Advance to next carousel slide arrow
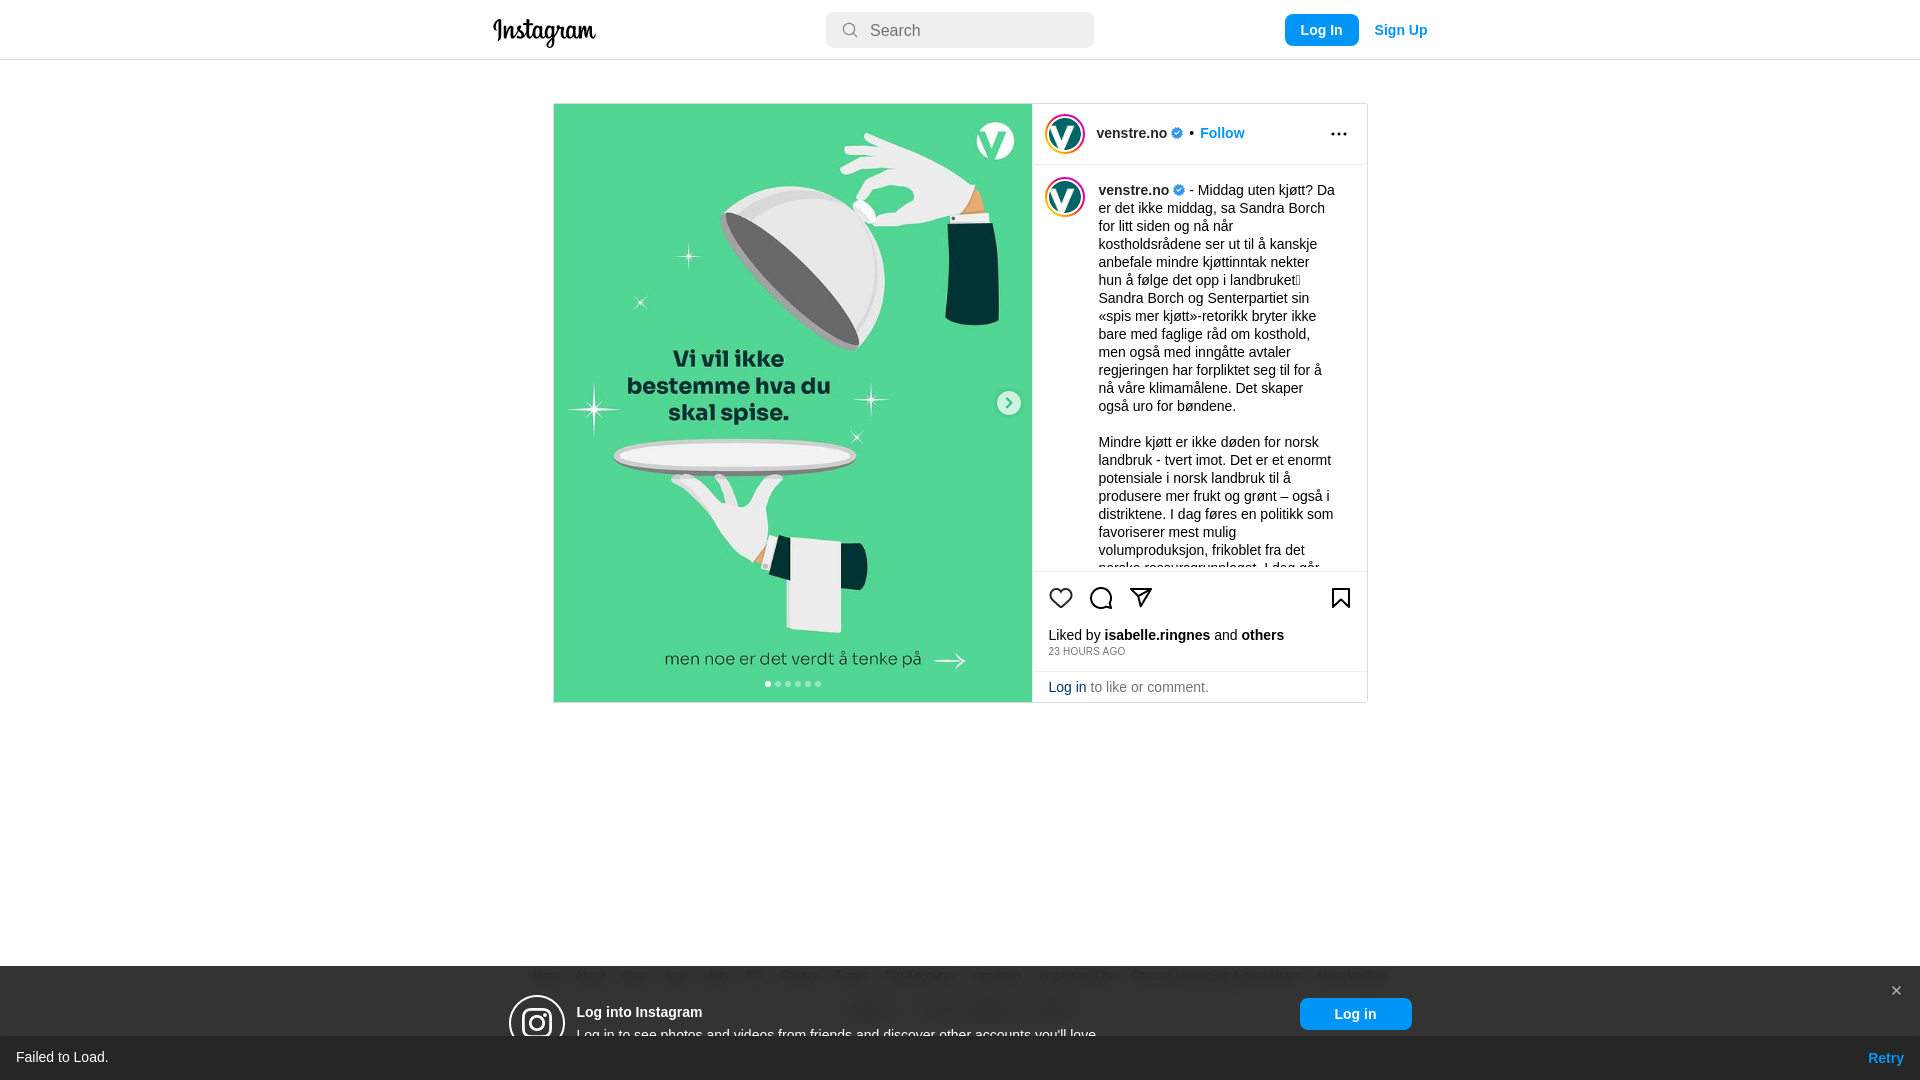Viewport: 1920px width, 1080px height. 1008,403
